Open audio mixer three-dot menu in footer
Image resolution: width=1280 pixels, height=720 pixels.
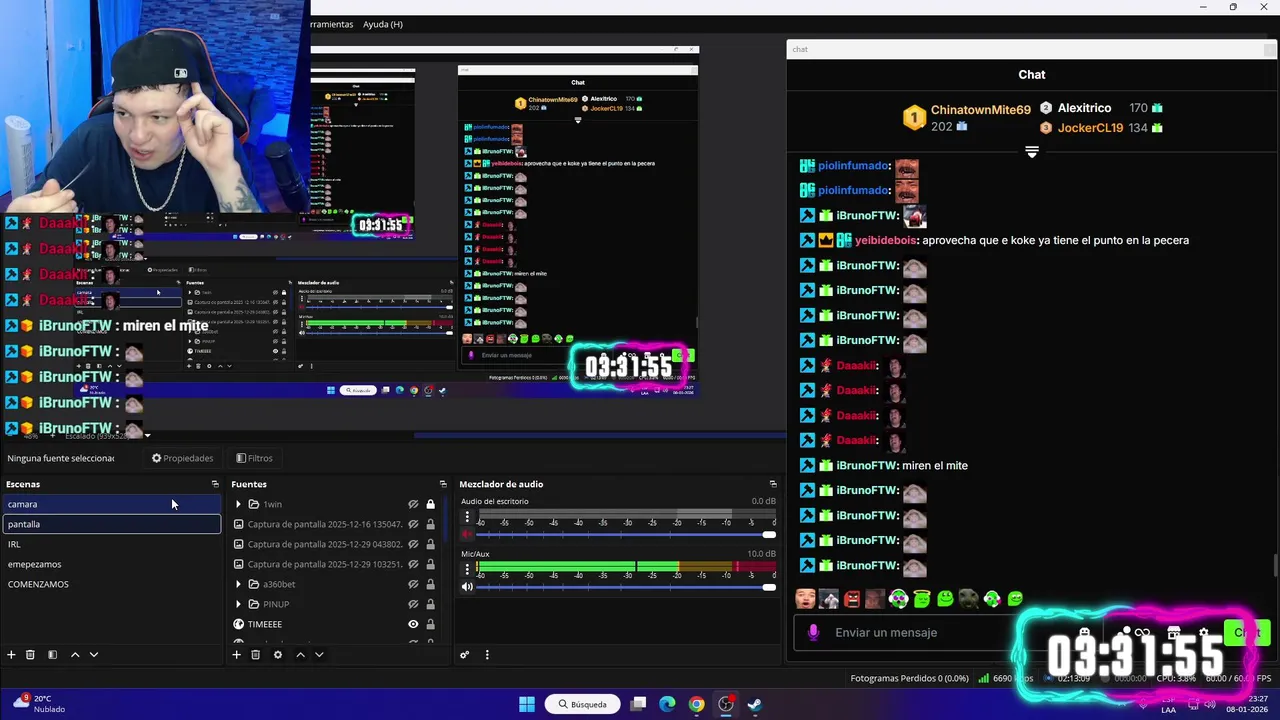[487, 655]
